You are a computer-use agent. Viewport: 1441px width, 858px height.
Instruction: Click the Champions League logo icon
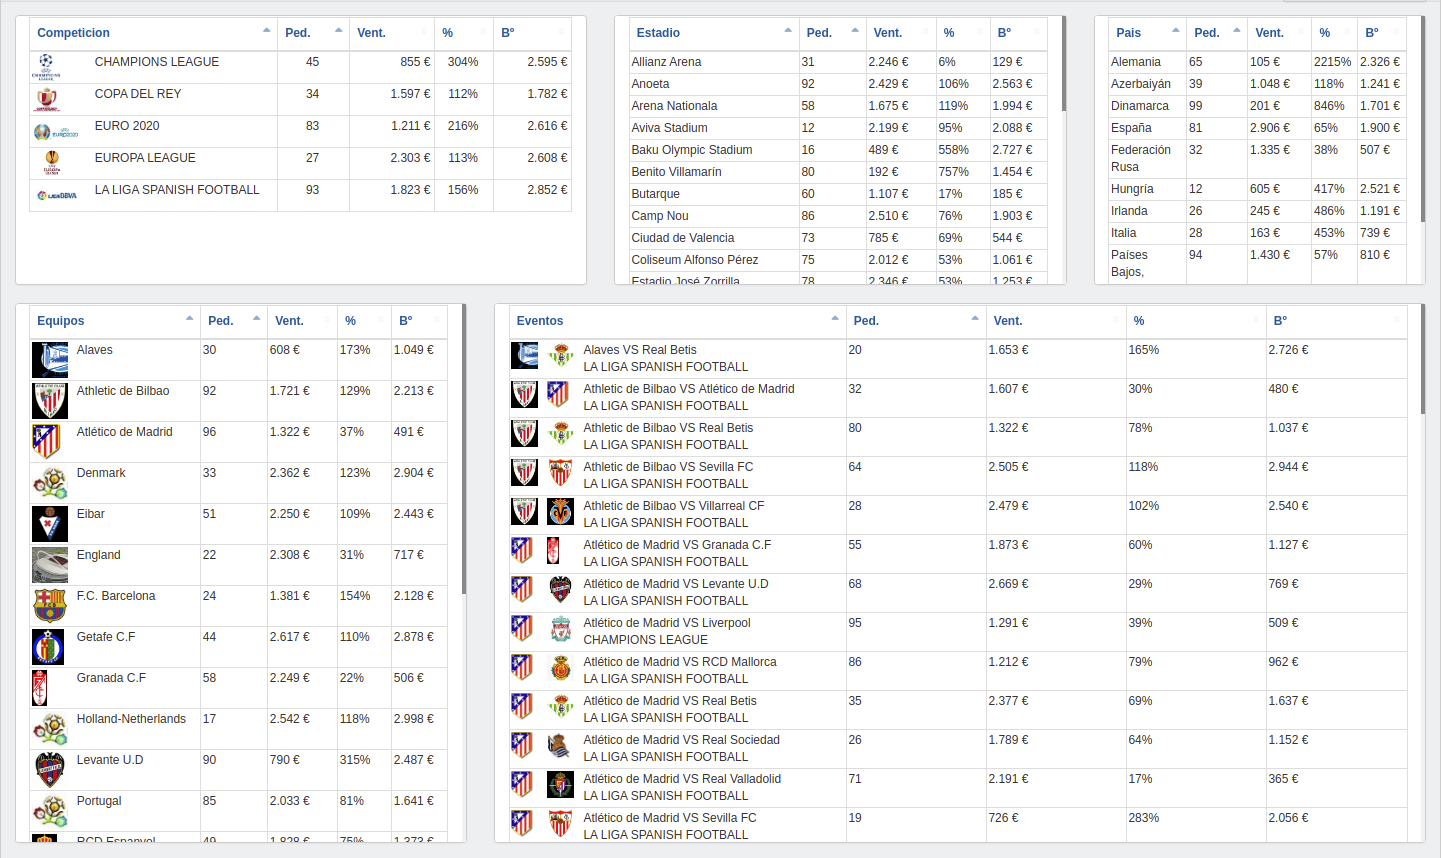(x=46, y=67)
